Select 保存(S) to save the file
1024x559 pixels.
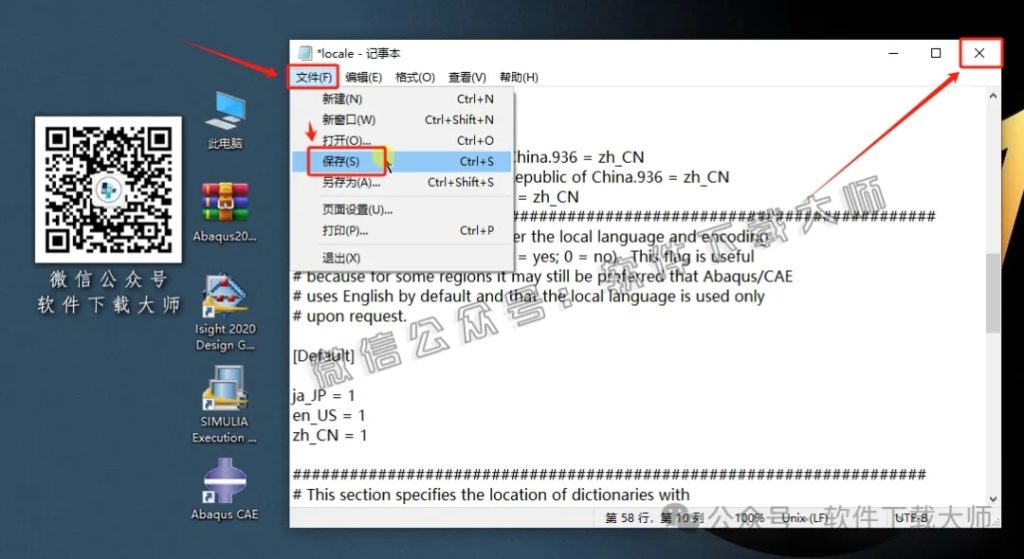click(x=402, y=161)
